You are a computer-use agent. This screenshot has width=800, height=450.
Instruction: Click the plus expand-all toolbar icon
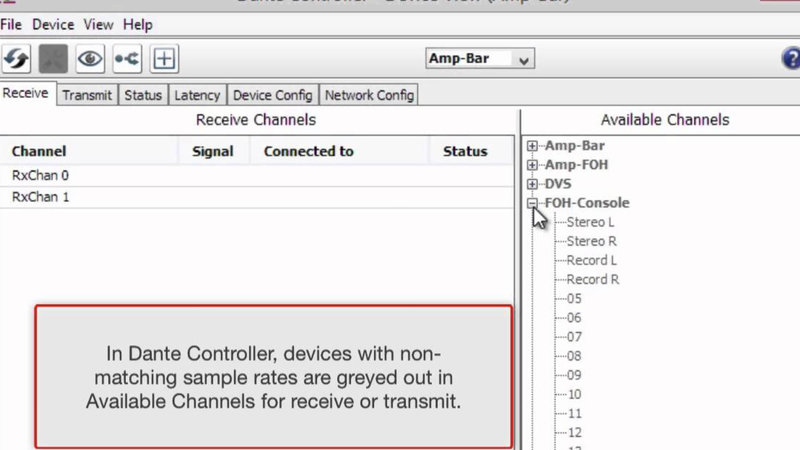click(164, 59)
